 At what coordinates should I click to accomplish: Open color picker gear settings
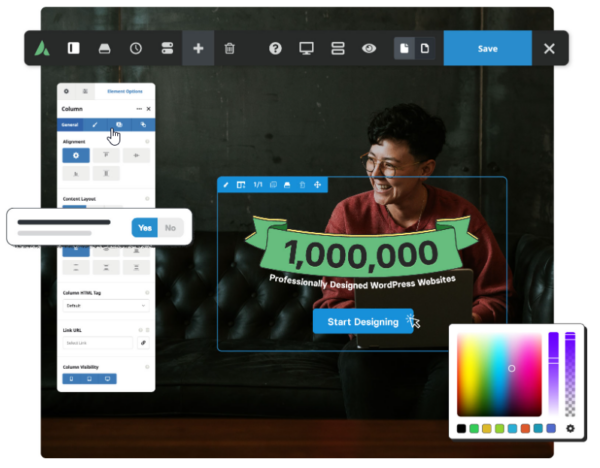click(x=570, y=428)
